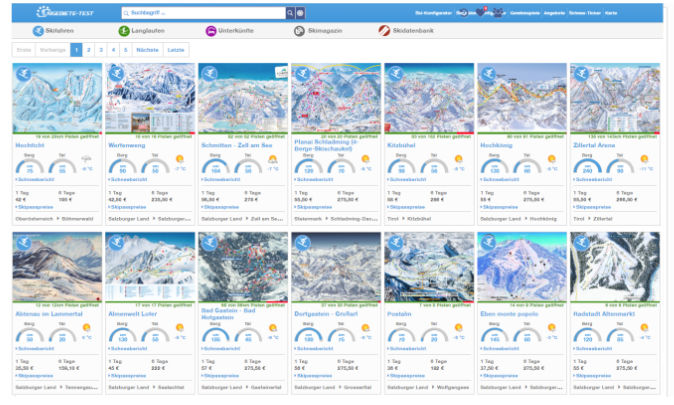The width and height of the screenshot is (674, 405).
Task: Open the Zillertal Arena title link
Action: (594, 145)
